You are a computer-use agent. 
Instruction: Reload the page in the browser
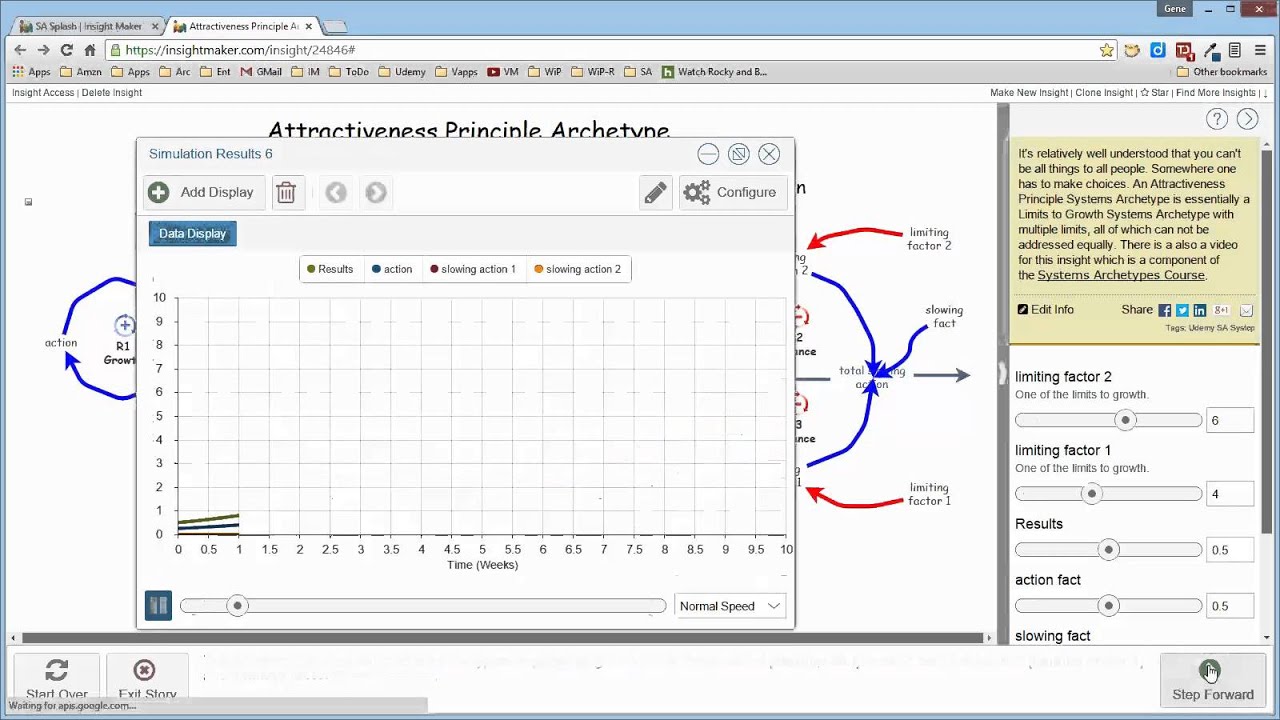click(67, 50)
